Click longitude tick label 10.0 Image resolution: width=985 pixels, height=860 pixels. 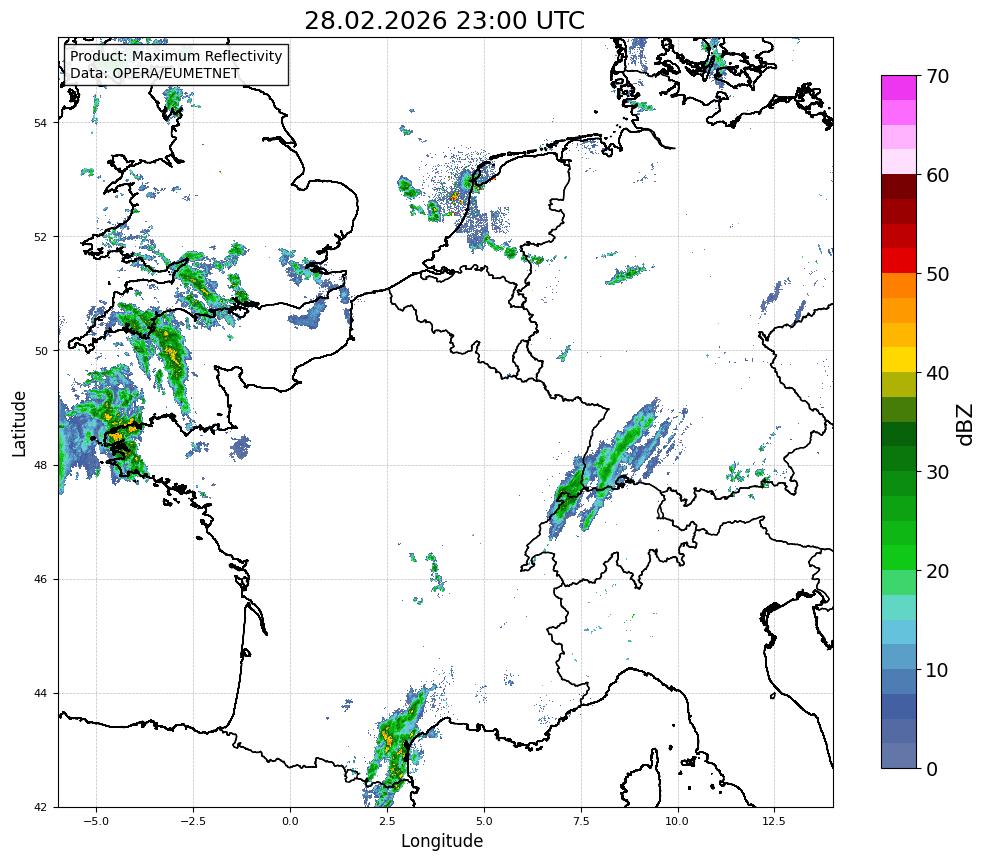point(677,821)
